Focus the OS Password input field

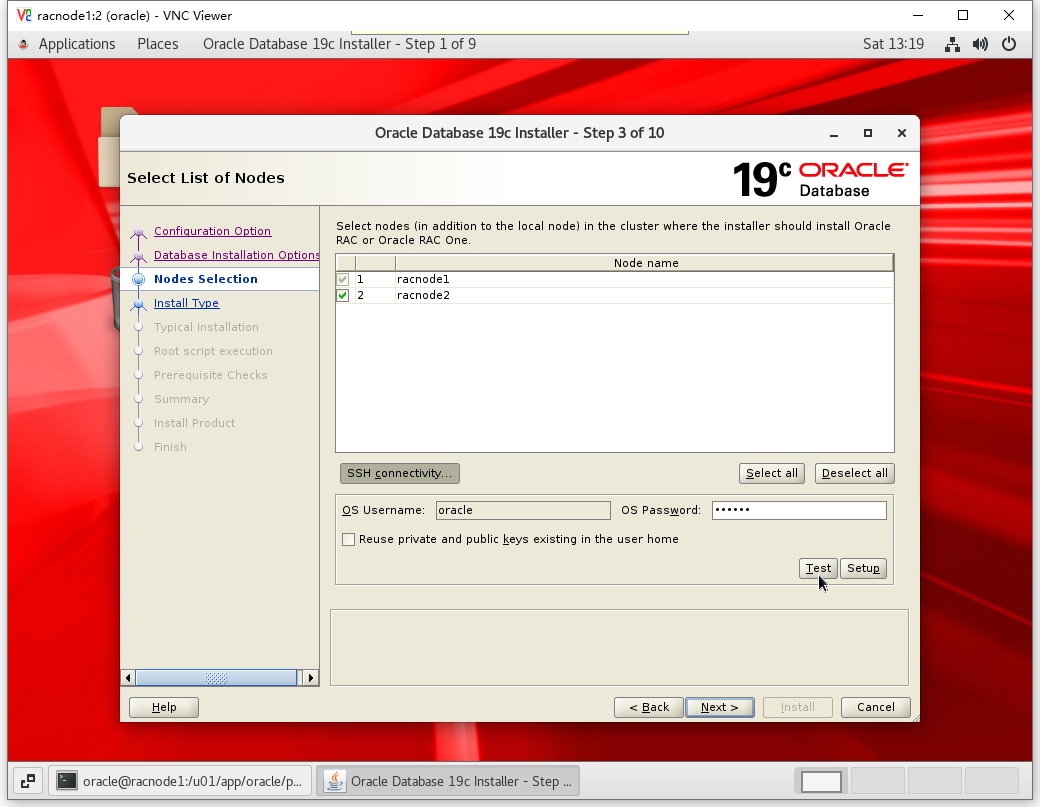[x=798, y=510]
